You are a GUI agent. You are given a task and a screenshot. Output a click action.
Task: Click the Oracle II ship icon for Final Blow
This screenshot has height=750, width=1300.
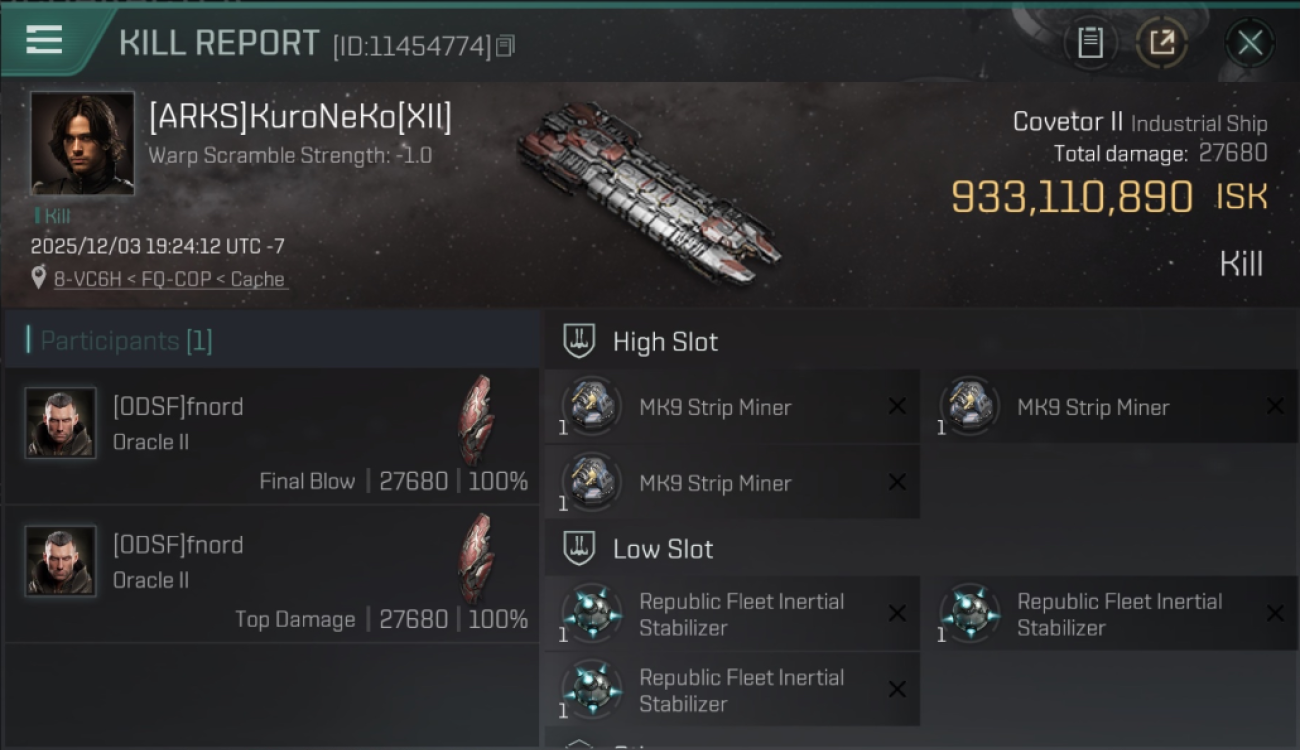tap(476, 420)
